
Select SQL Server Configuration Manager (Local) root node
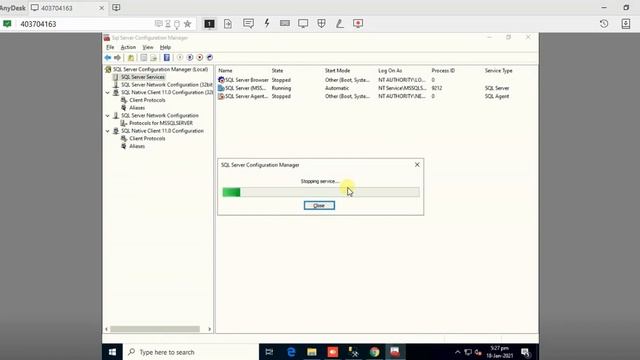point(160,69)
